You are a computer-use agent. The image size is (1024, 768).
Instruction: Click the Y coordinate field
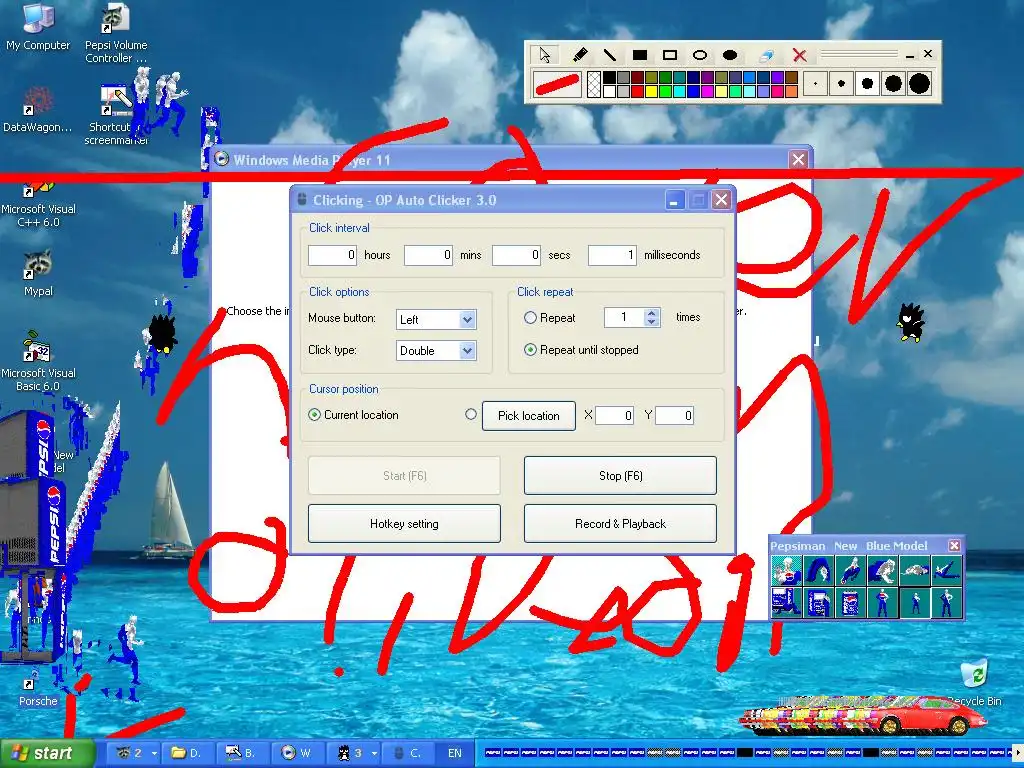pos(674,415)
